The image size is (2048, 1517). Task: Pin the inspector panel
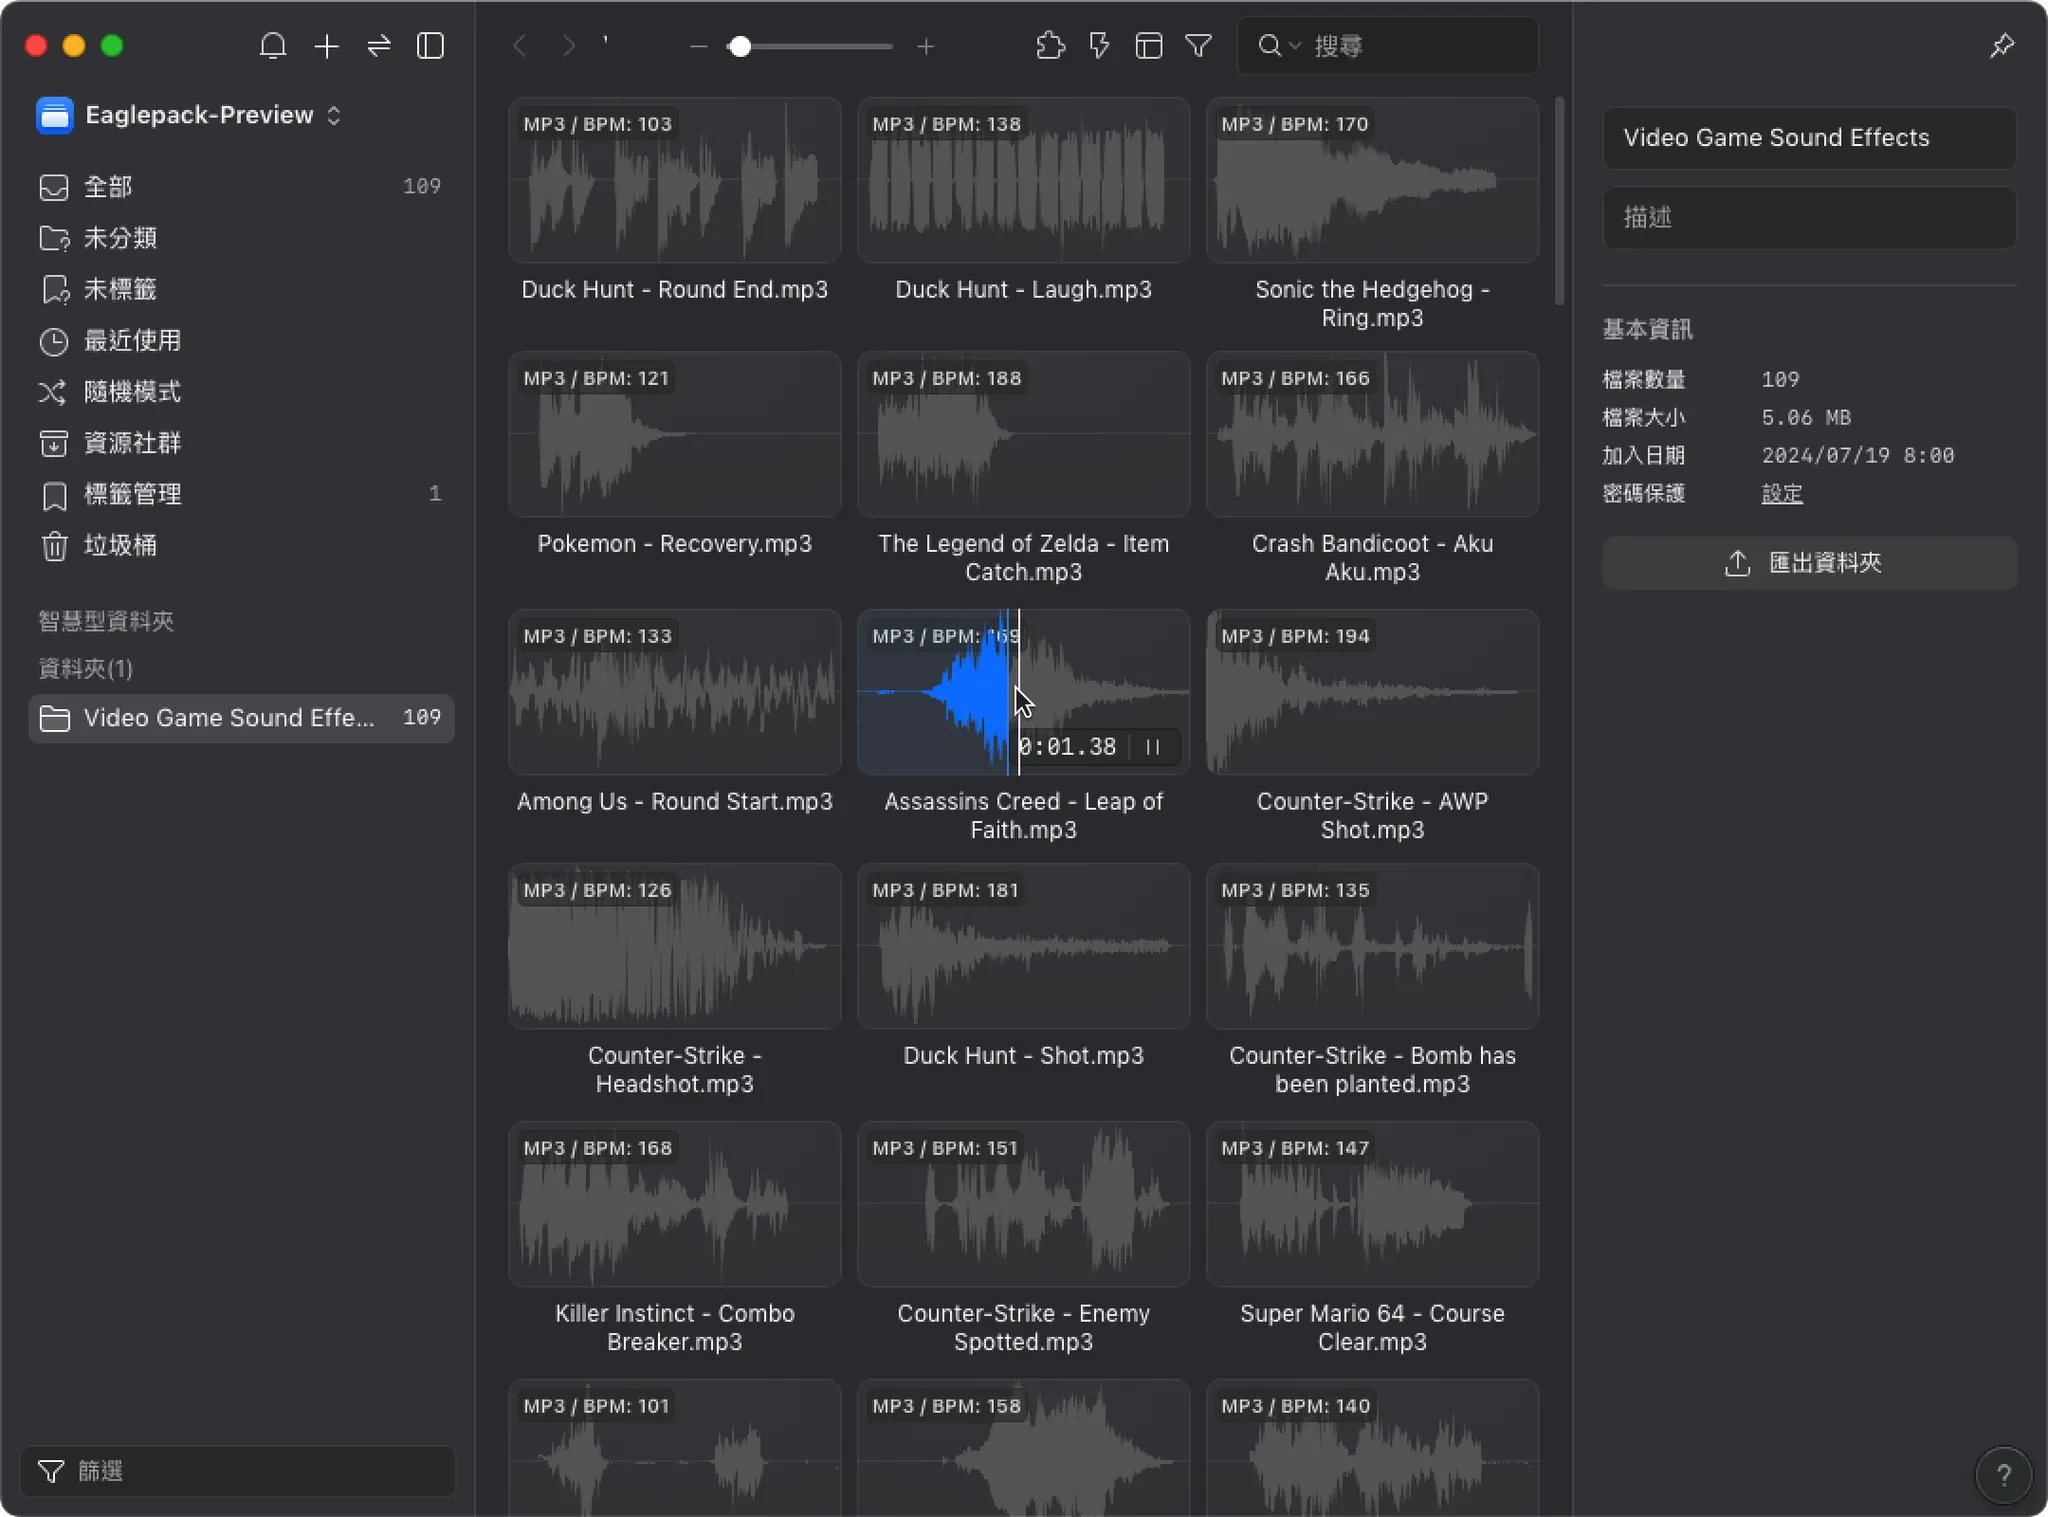[2002, 46]
